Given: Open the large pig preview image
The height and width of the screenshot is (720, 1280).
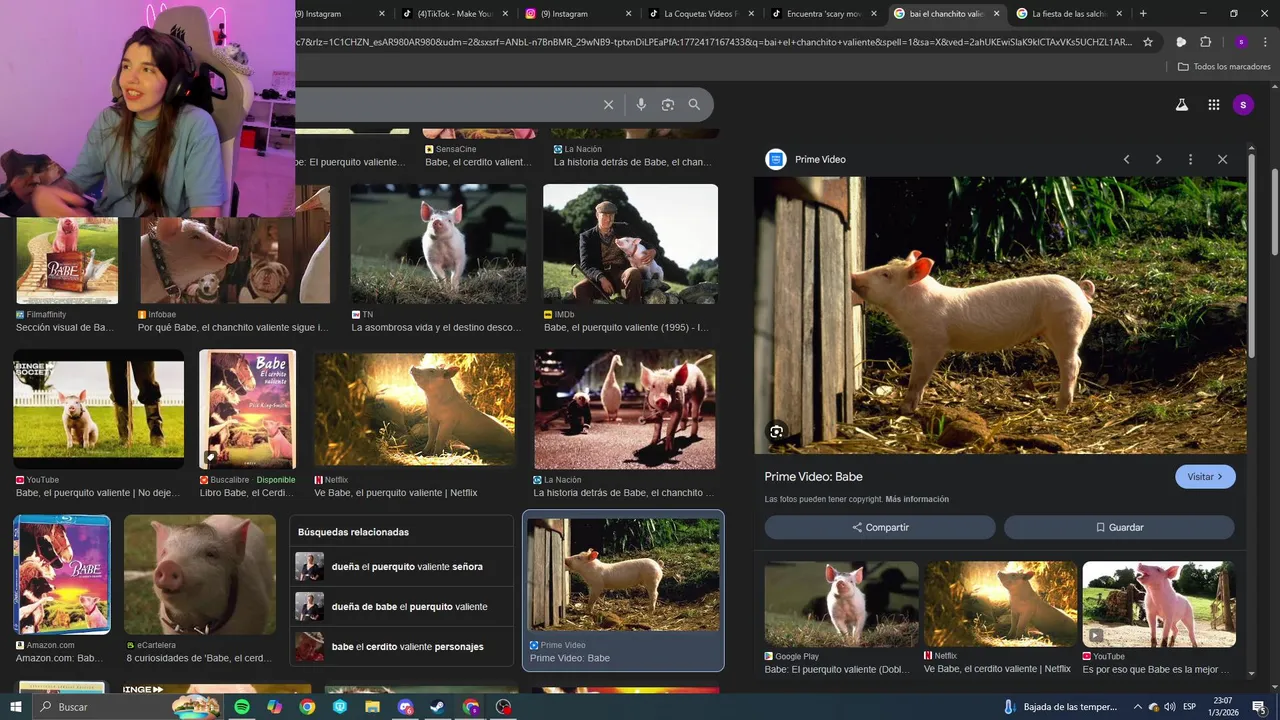Looking at the screenshot, I should pyautogui.click(x=1000, y=315).
